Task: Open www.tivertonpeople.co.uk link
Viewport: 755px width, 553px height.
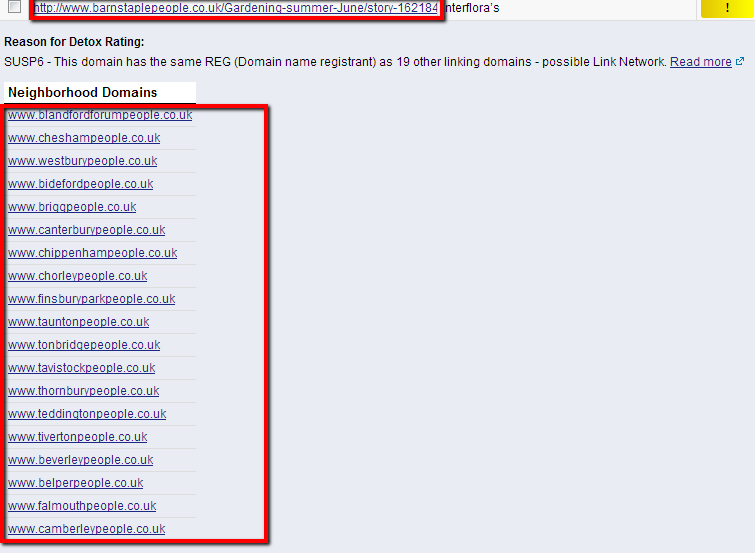Action: click(x=78, y=437)
